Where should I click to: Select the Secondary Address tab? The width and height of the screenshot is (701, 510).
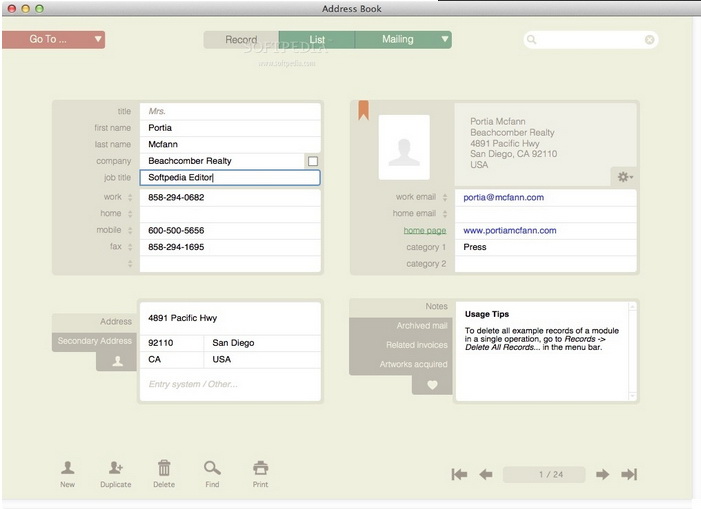[94, 341]
